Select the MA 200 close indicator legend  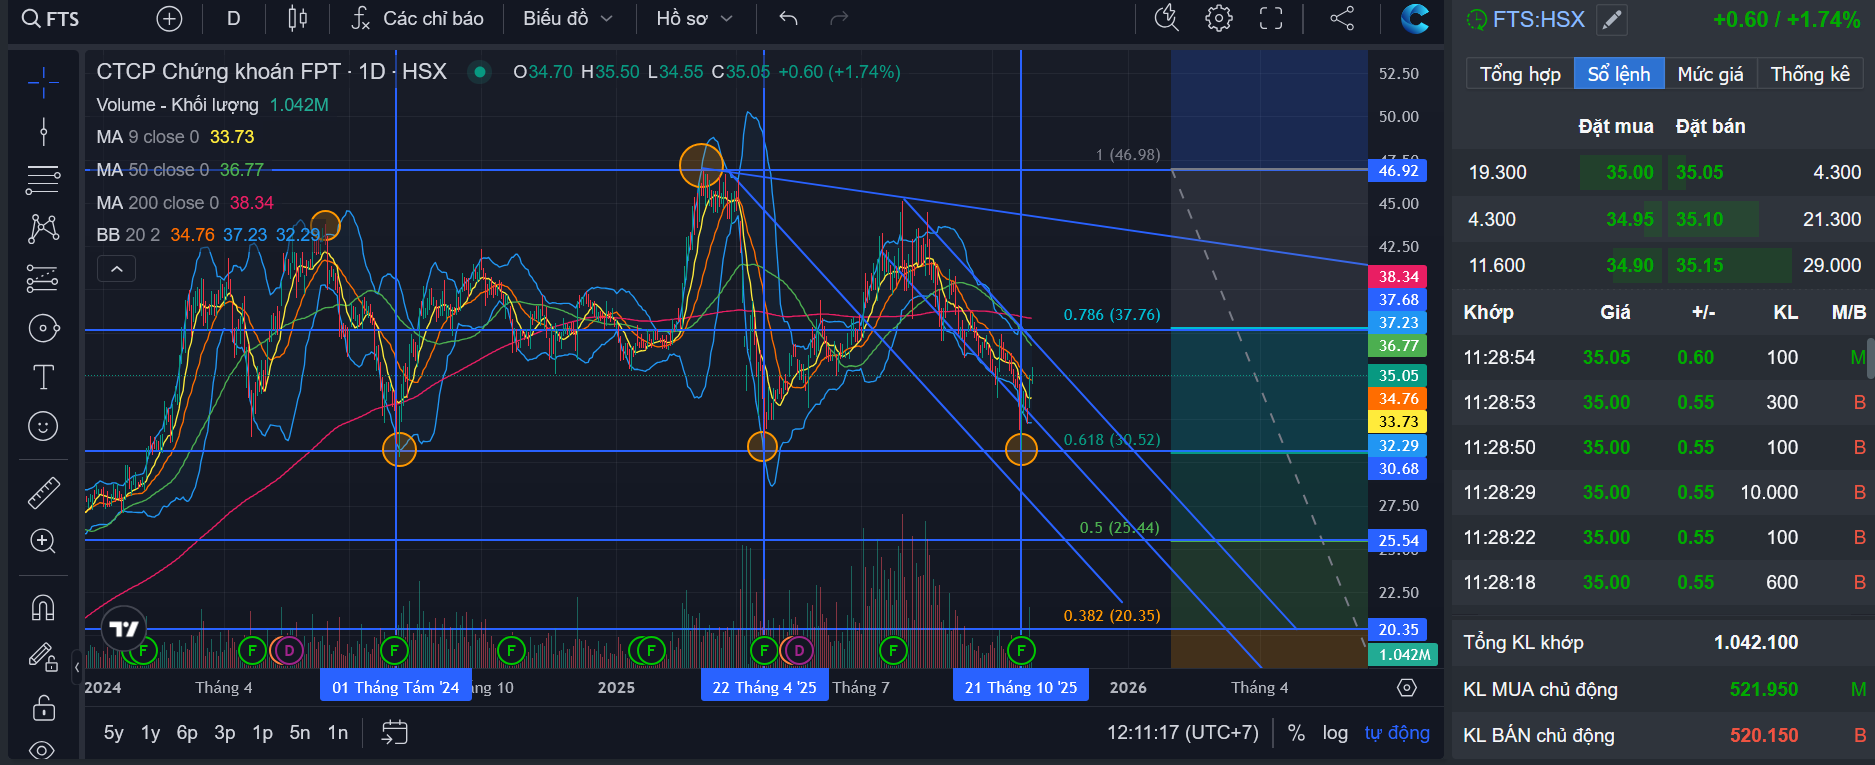coord(185,203)
